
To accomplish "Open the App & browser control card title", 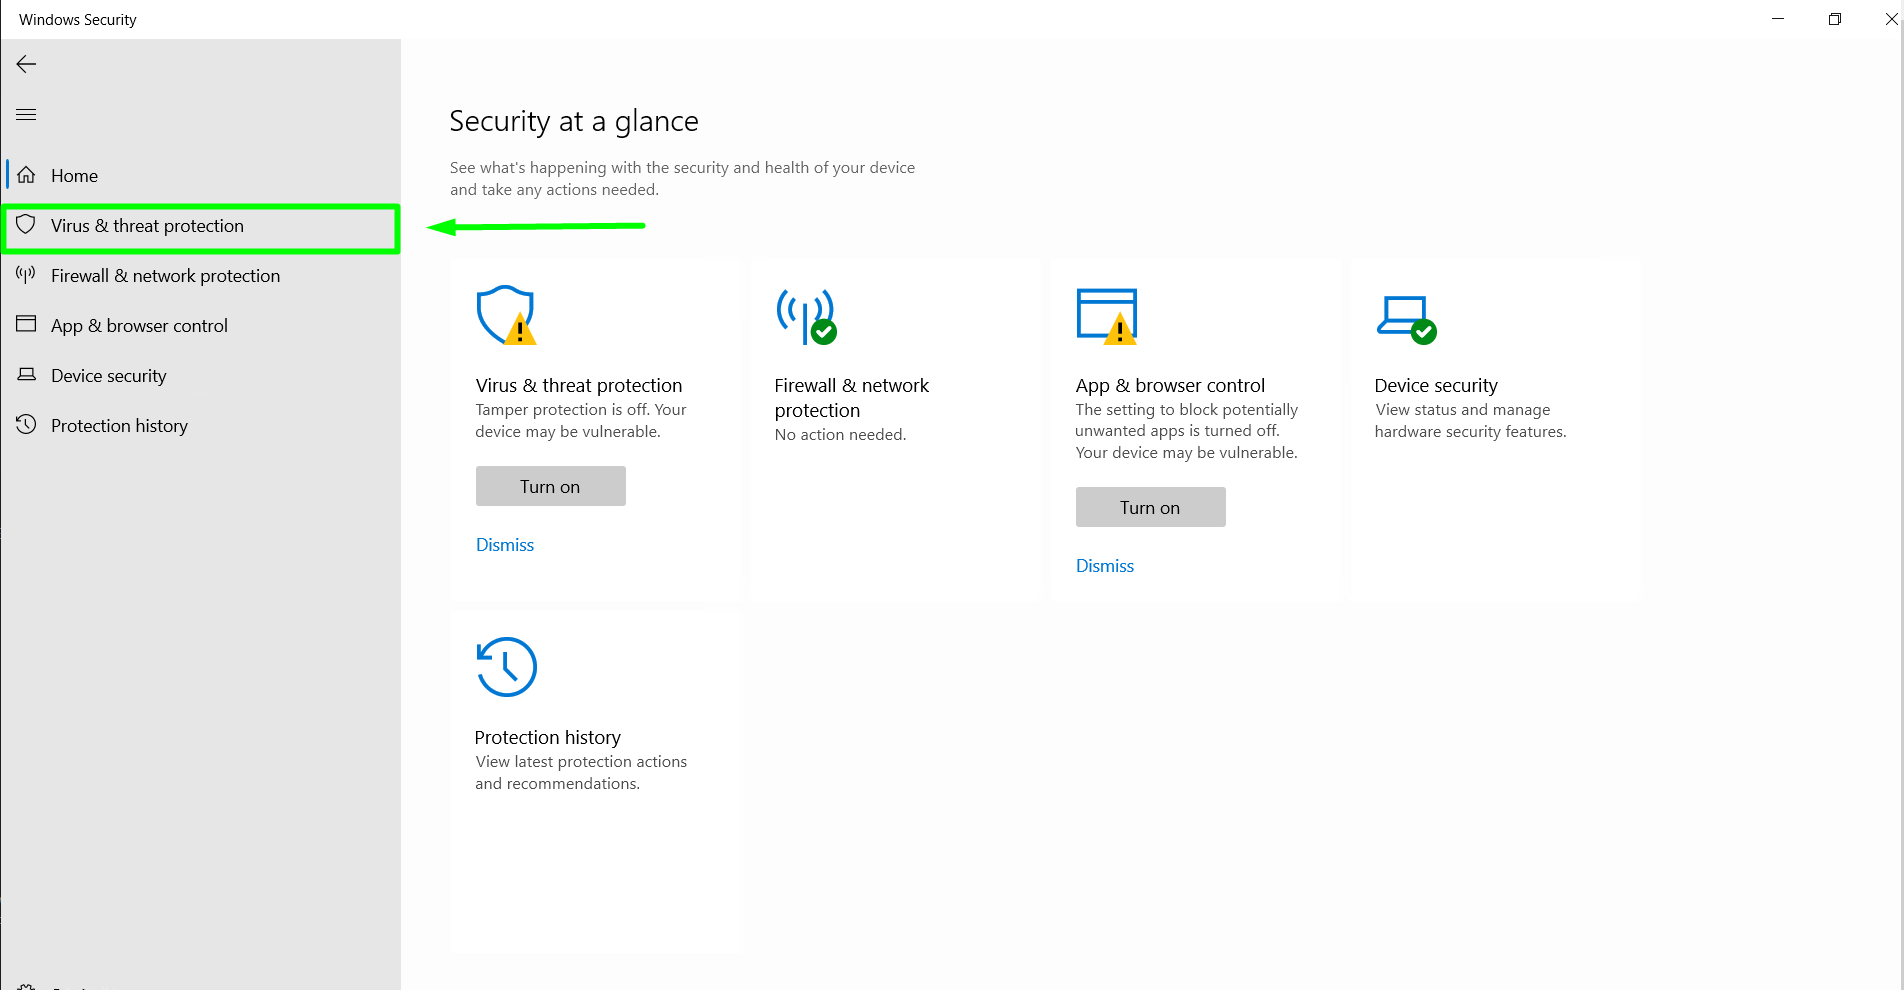I will 1170,386.
